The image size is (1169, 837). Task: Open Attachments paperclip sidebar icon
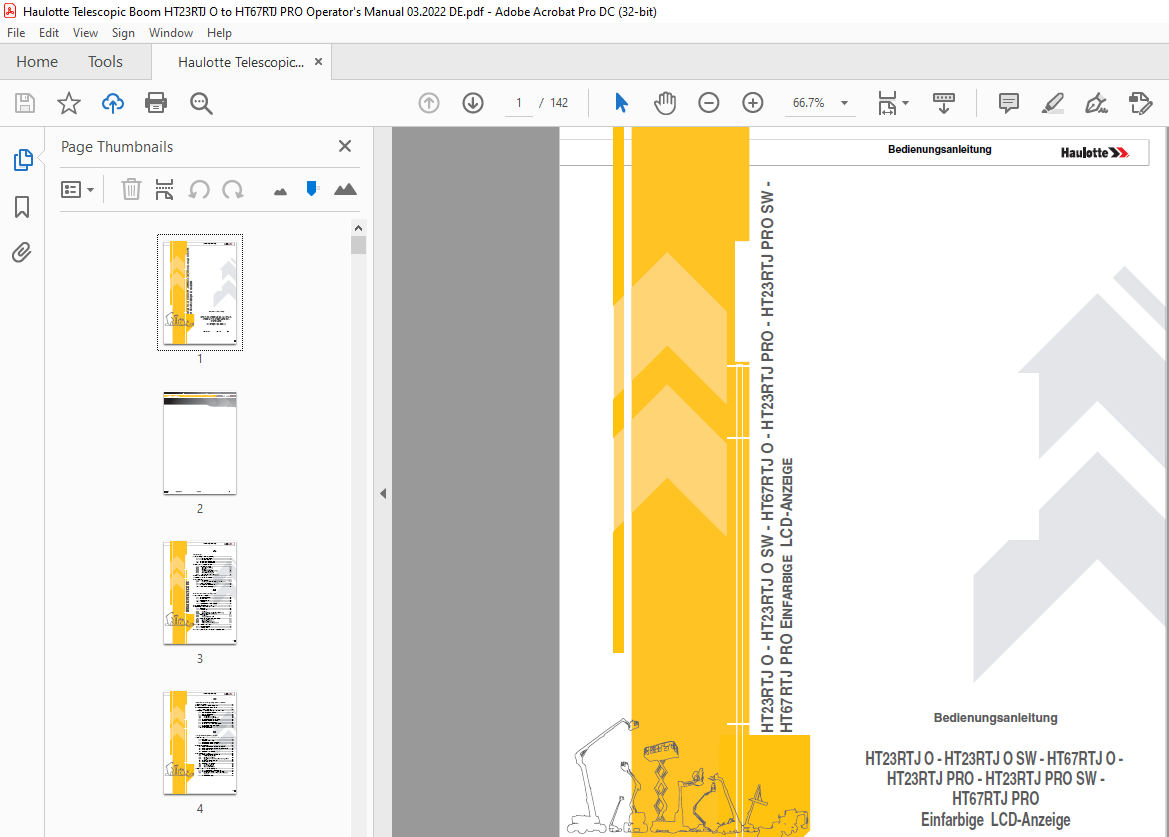(x=22, y=253)
